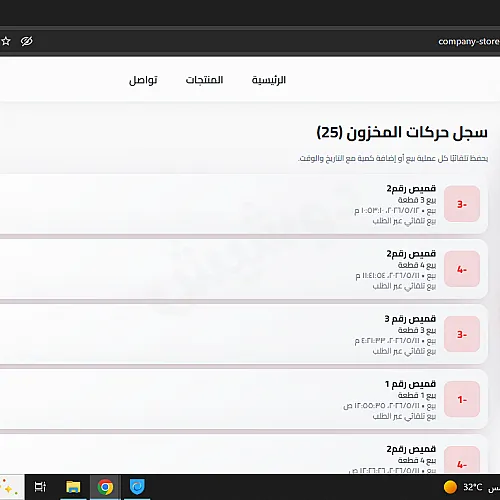Viewport: 500px width, 500px height.
Task: Click the -4 badge of second log entry
Action: tap(462, 269)
